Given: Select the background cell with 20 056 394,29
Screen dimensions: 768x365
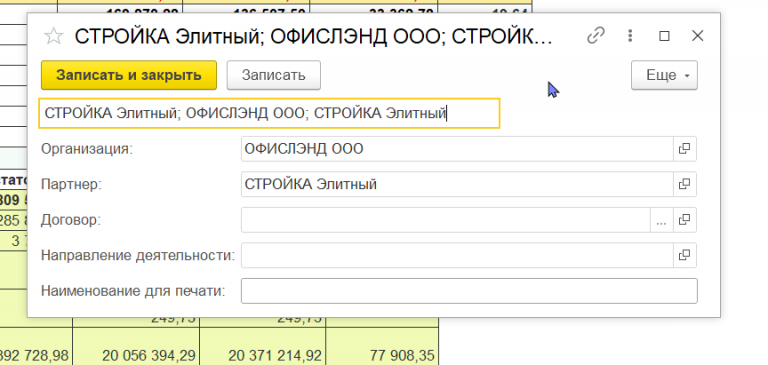Looking at the screenshot, I should pos(136,346).
